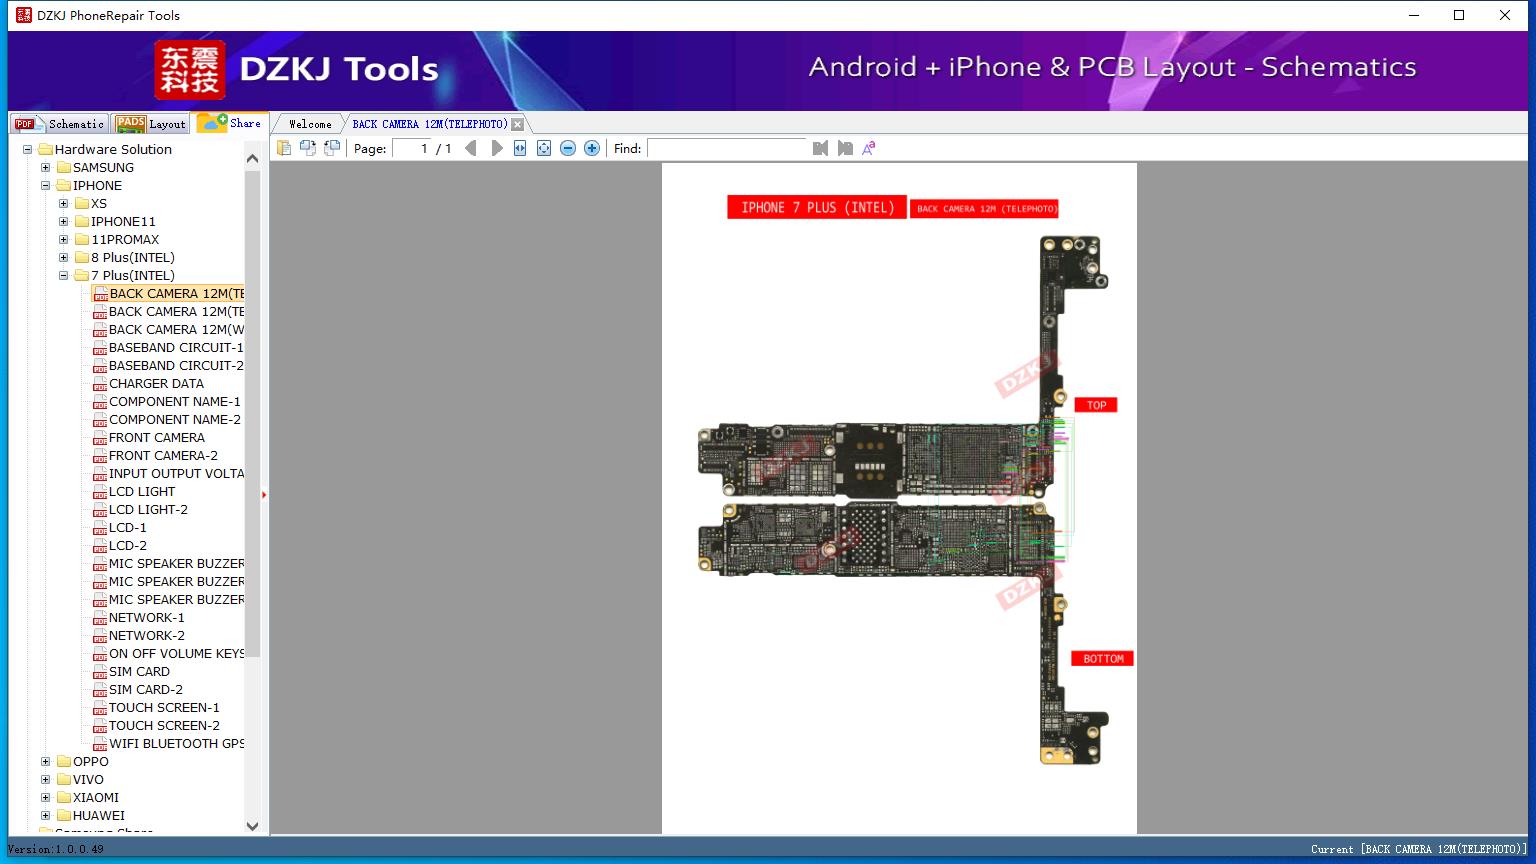Fit the whole page in view
Viewport: 1536px width, 864px height.
544,148
